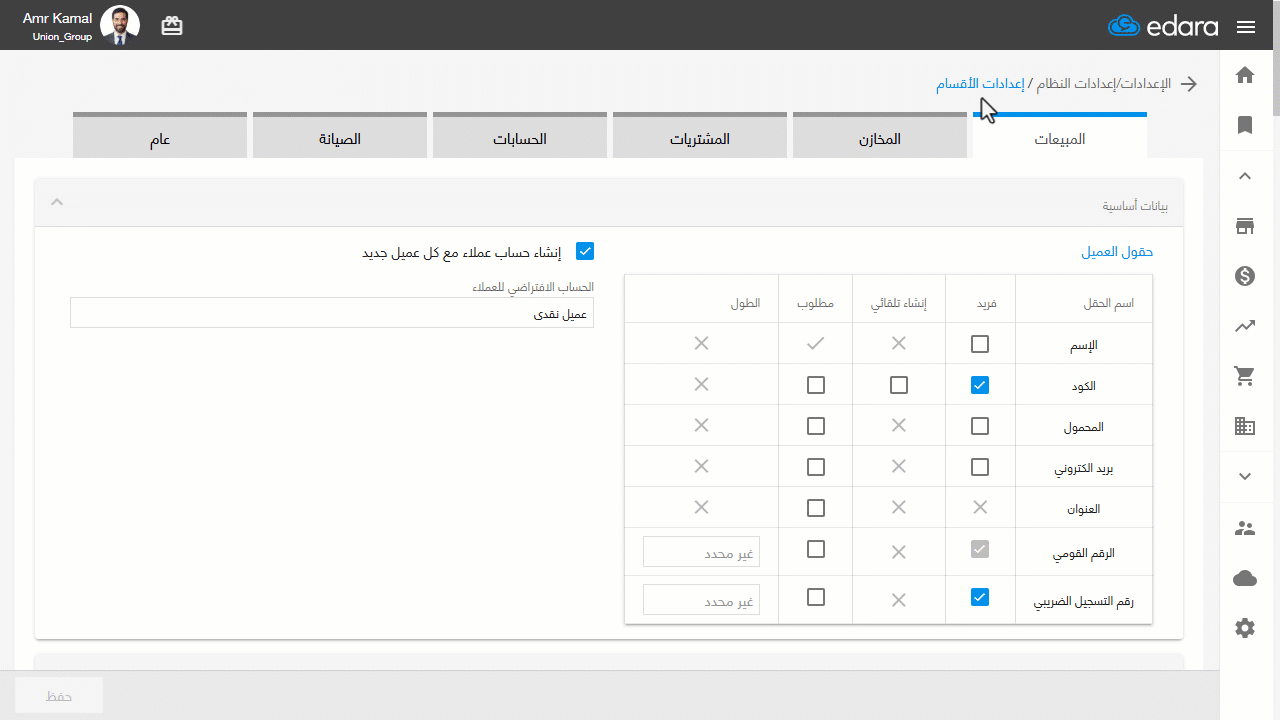The height and width of the screenshot is (720, 1280).
Task: Toggle إنشاء حساب عملاء مع كل عميل جديد checkbox
Action: click(x=585, y=251)
